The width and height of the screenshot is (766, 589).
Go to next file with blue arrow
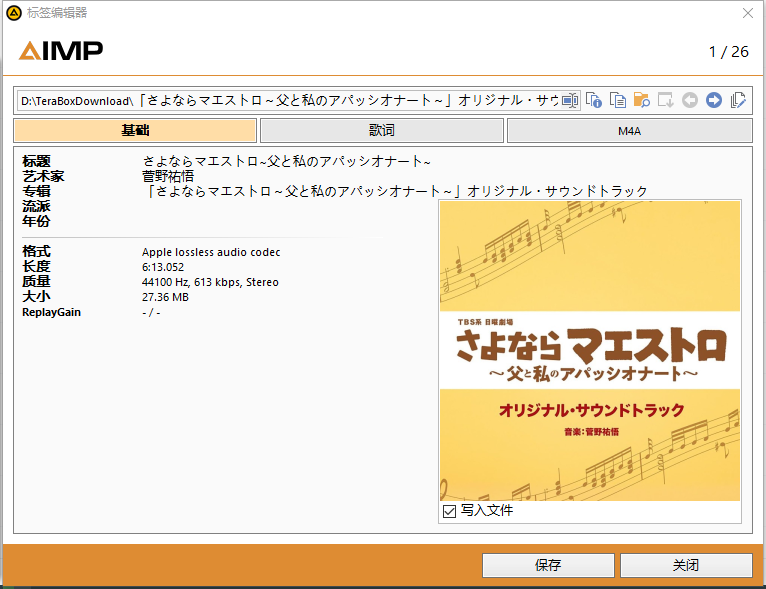point(714,100)
